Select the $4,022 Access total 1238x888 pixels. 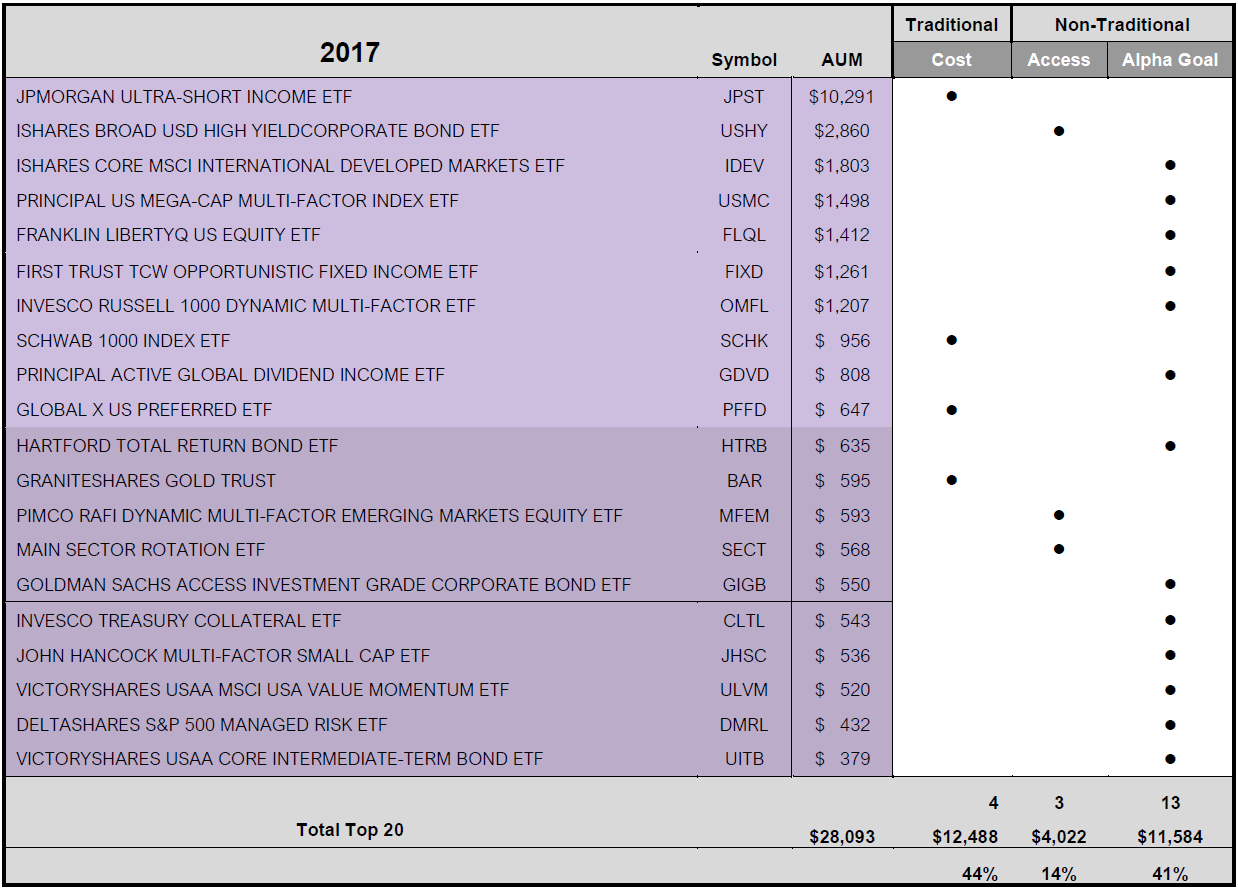pyautogui.click(x=1059, y=837)
